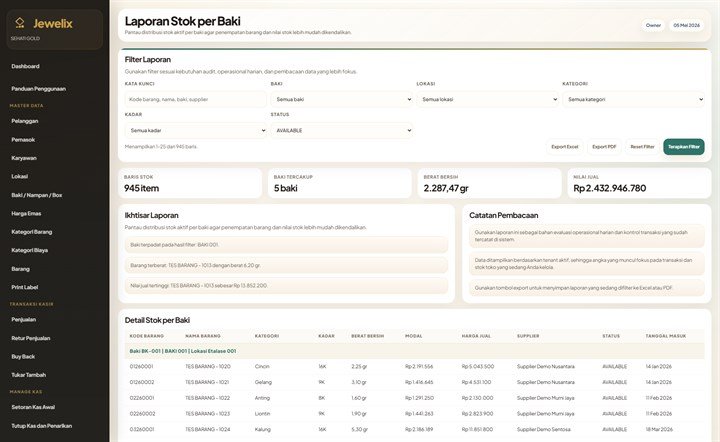
Task: Click the 1,60 gr weight cell
Action: pos(359,398)
